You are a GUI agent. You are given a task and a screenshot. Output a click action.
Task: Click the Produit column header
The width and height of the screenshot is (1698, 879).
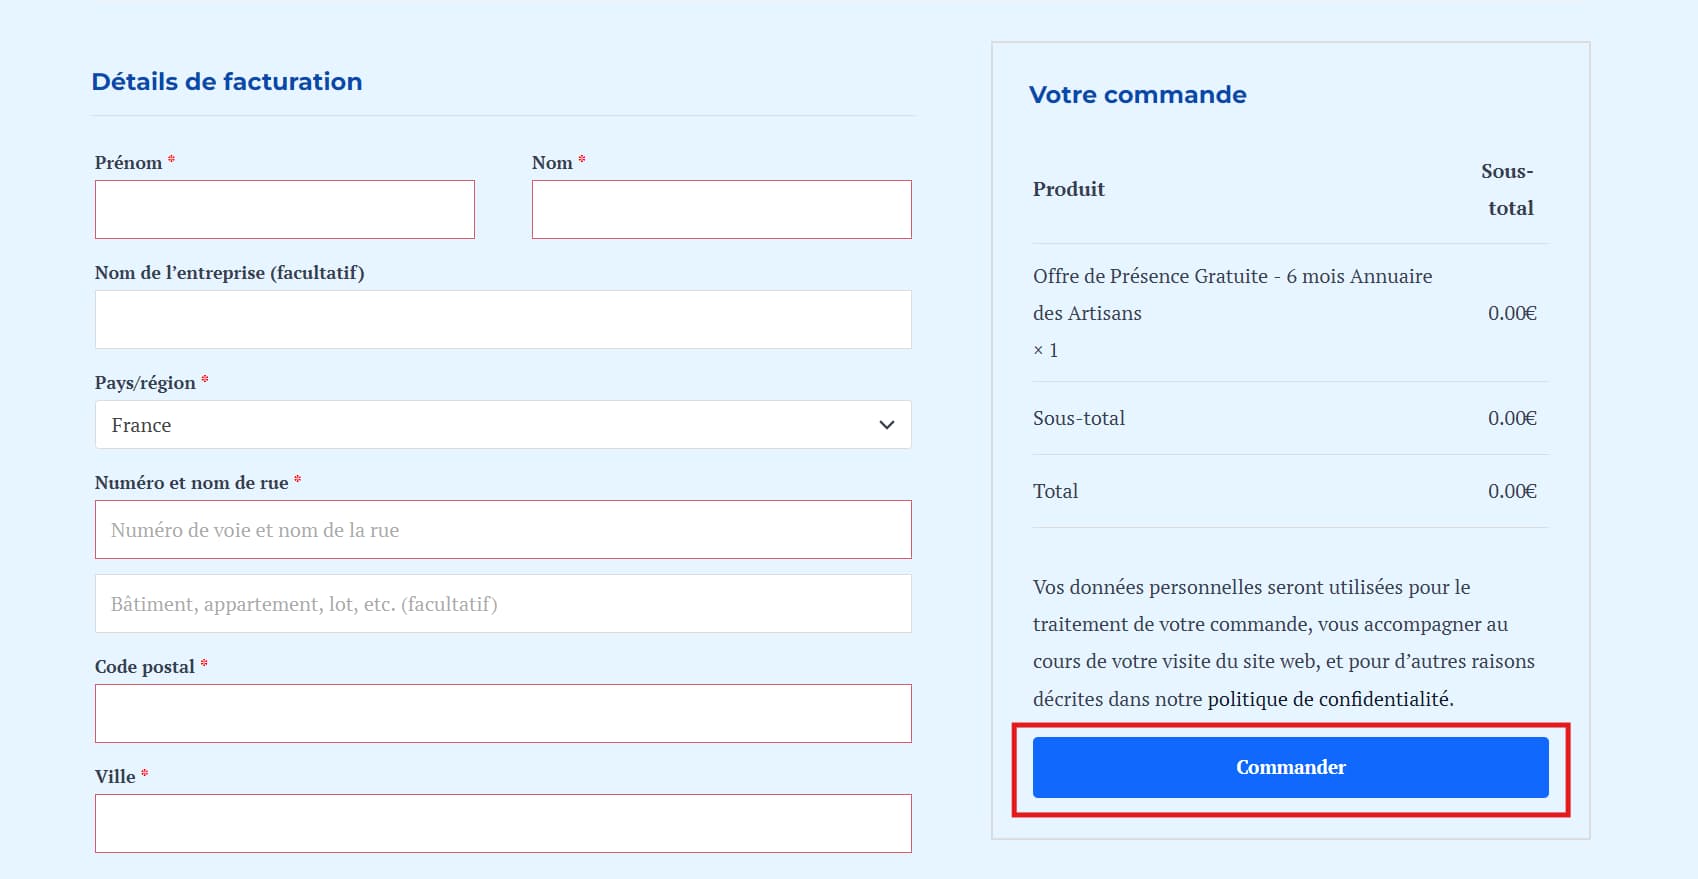[x=1069, y=189]
